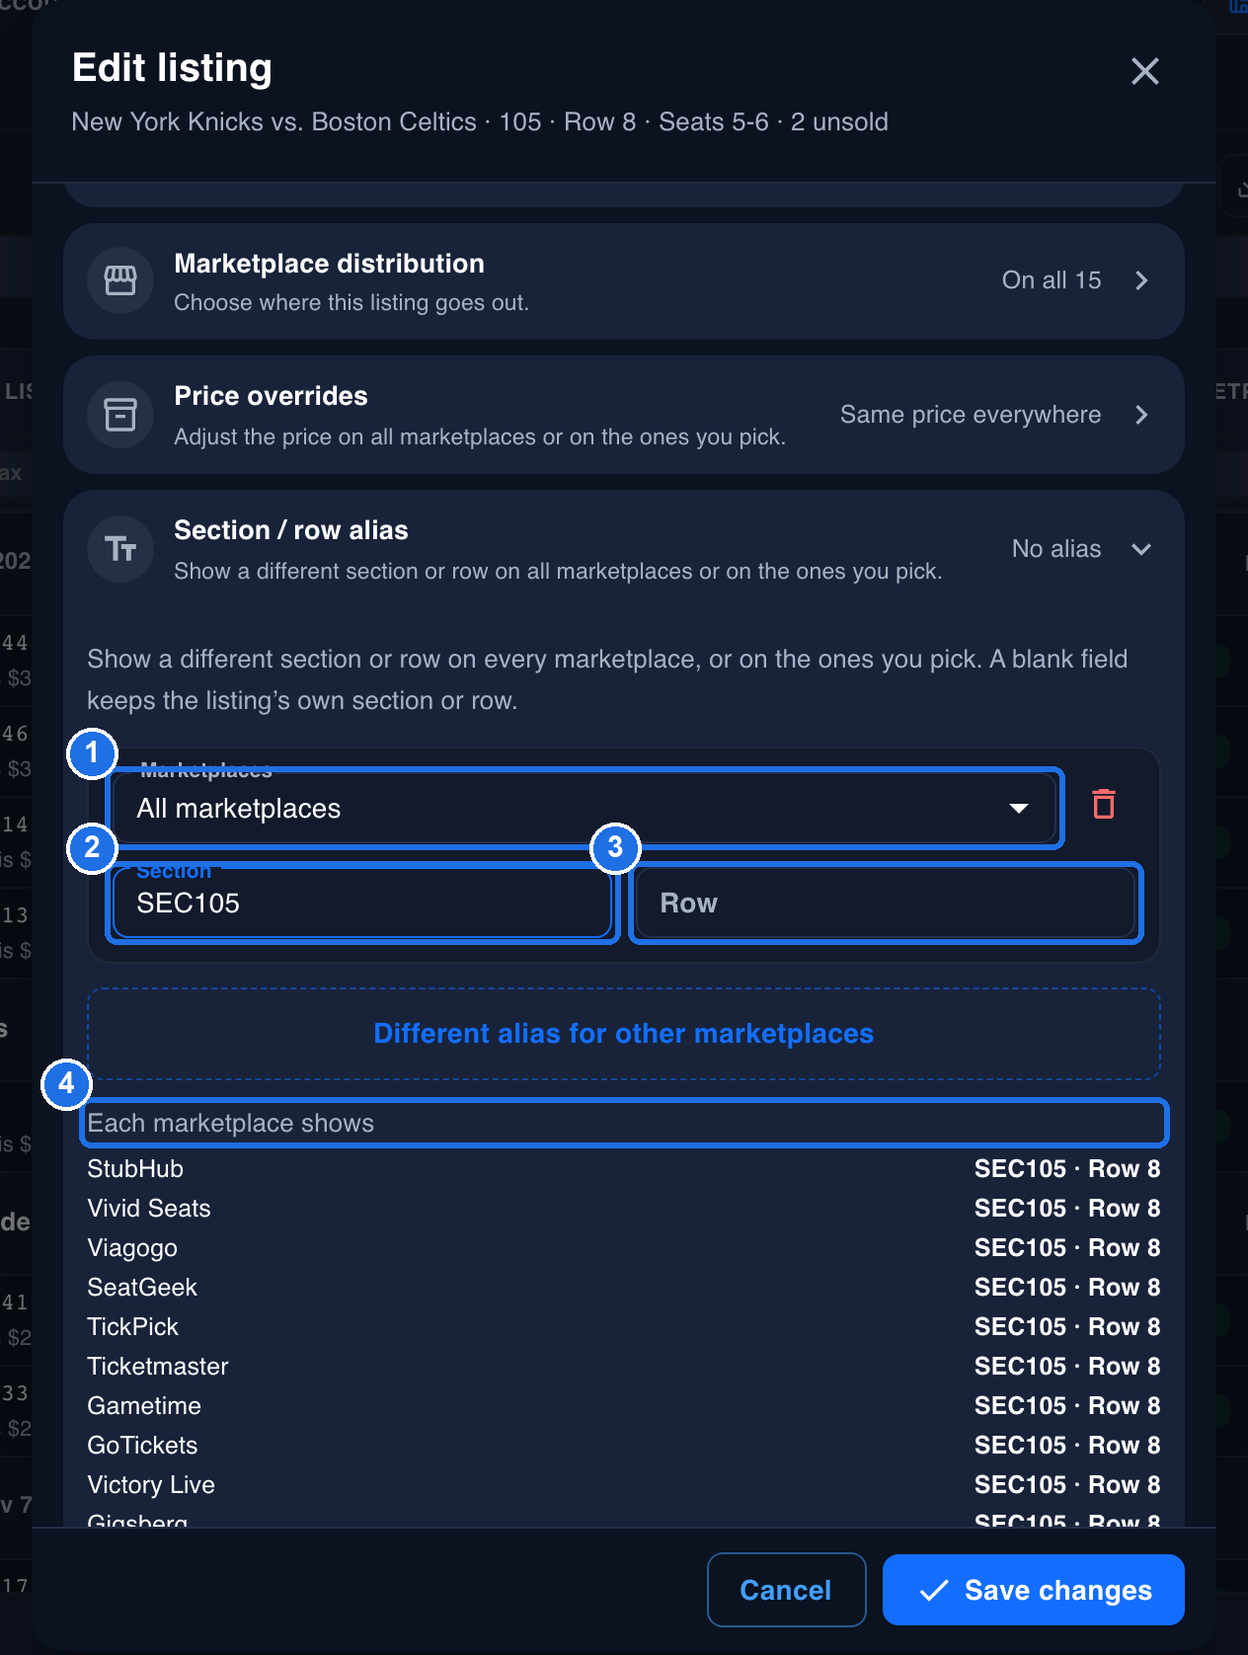This screenshot has height=1655, width=1248.
Task: Delete the alias with the red trash icon
Action: [x=1103, y=805]
